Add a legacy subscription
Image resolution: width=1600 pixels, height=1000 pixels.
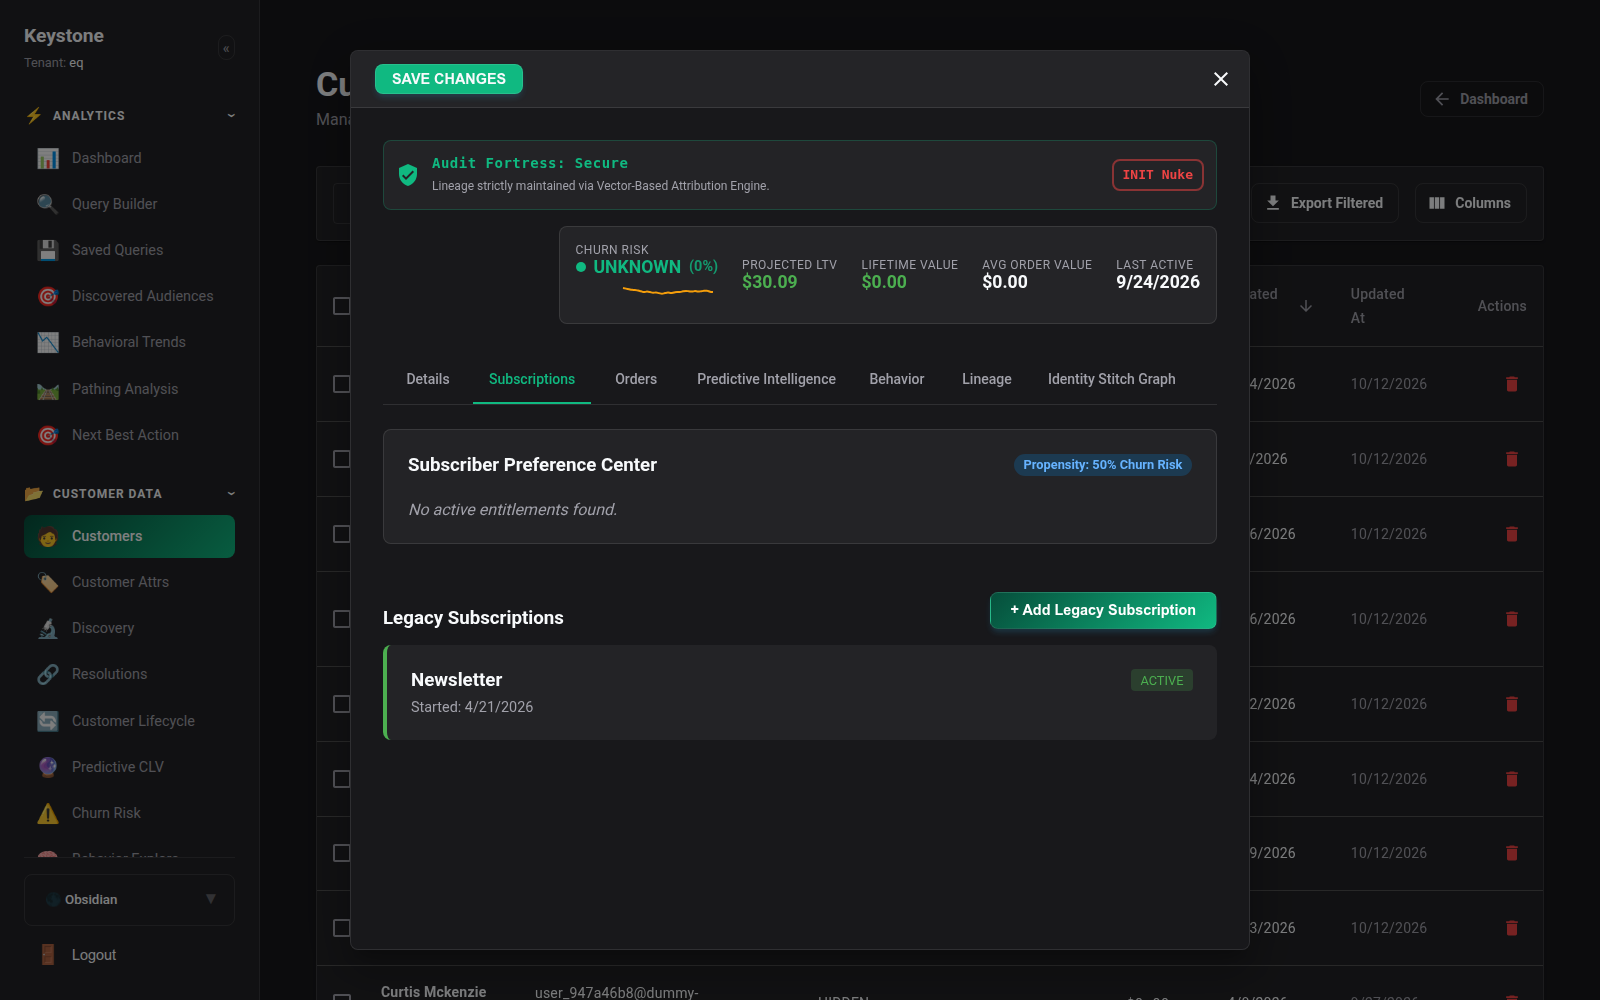click(x=1103, y=610)
